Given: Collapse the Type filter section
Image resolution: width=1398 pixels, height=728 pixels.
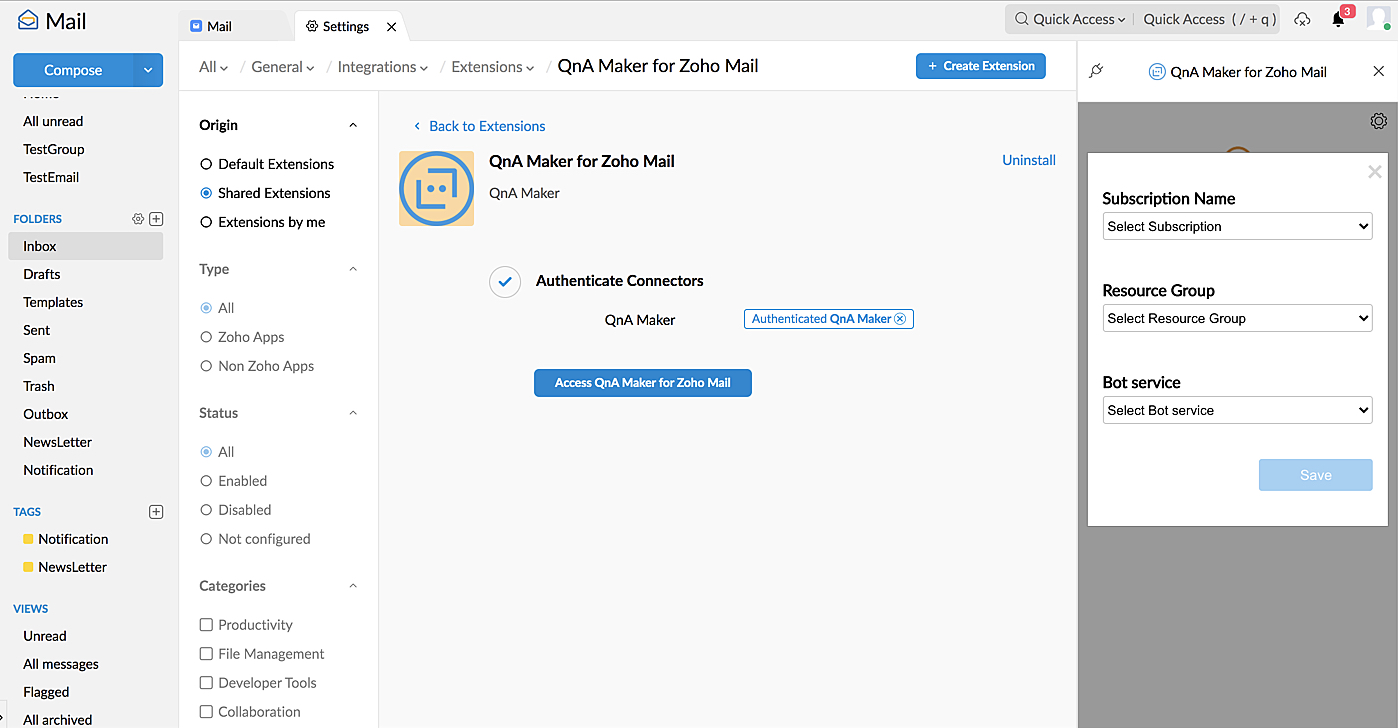Looking at the screenshot, I should [x=352, y=269].
